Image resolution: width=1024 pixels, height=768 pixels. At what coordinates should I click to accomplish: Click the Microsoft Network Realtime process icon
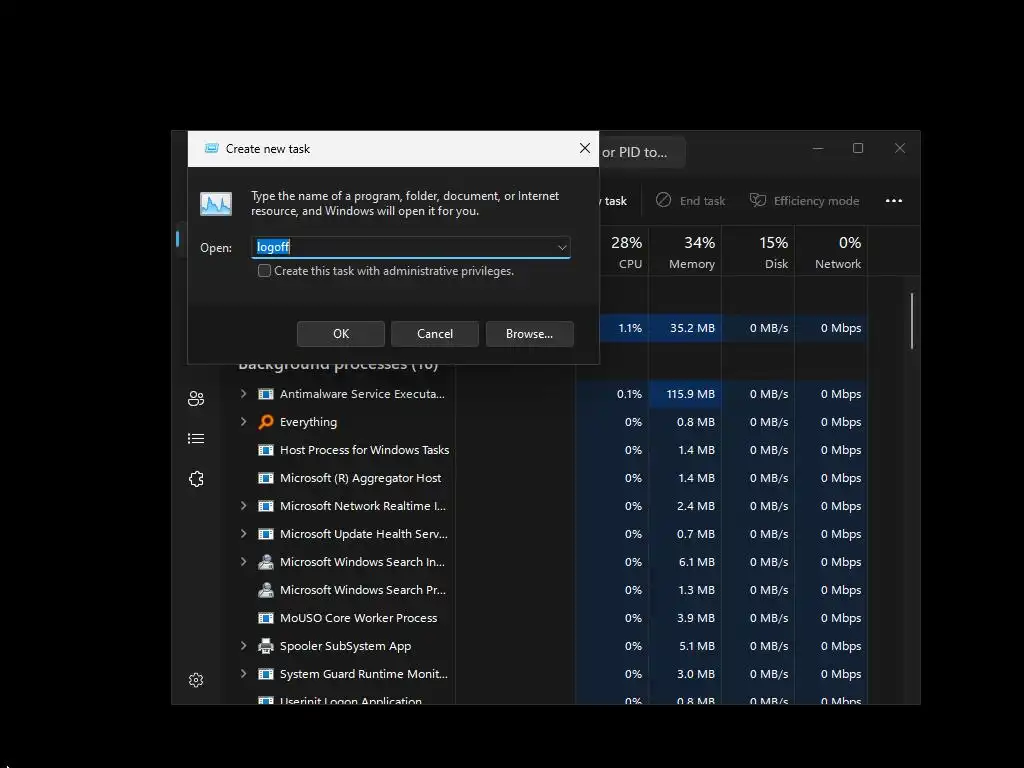click(x=266, y=506)
